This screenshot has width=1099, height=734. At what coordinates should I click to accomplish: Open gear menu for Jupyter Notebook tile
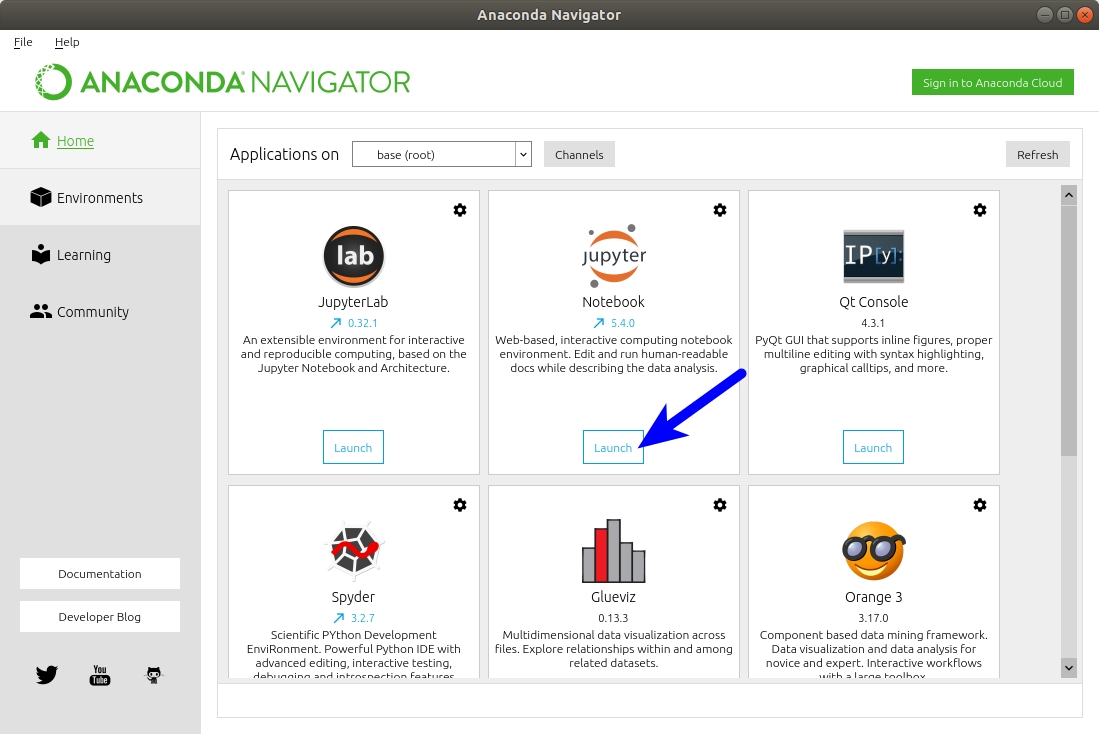tap(720, 210)
